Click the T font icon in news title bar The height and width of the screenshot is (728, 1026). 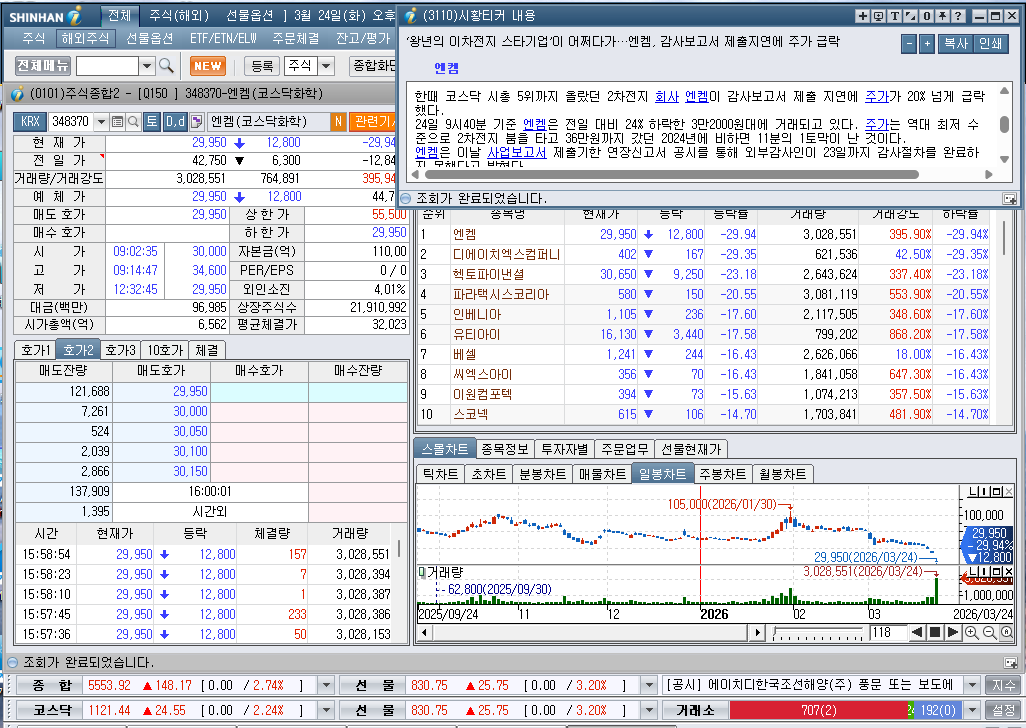(894, 16)
